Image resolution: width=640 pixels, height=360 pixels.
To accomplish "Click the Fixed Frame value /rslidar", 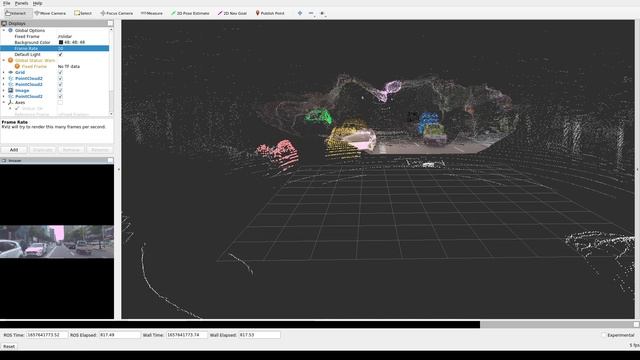I will 65,36.
